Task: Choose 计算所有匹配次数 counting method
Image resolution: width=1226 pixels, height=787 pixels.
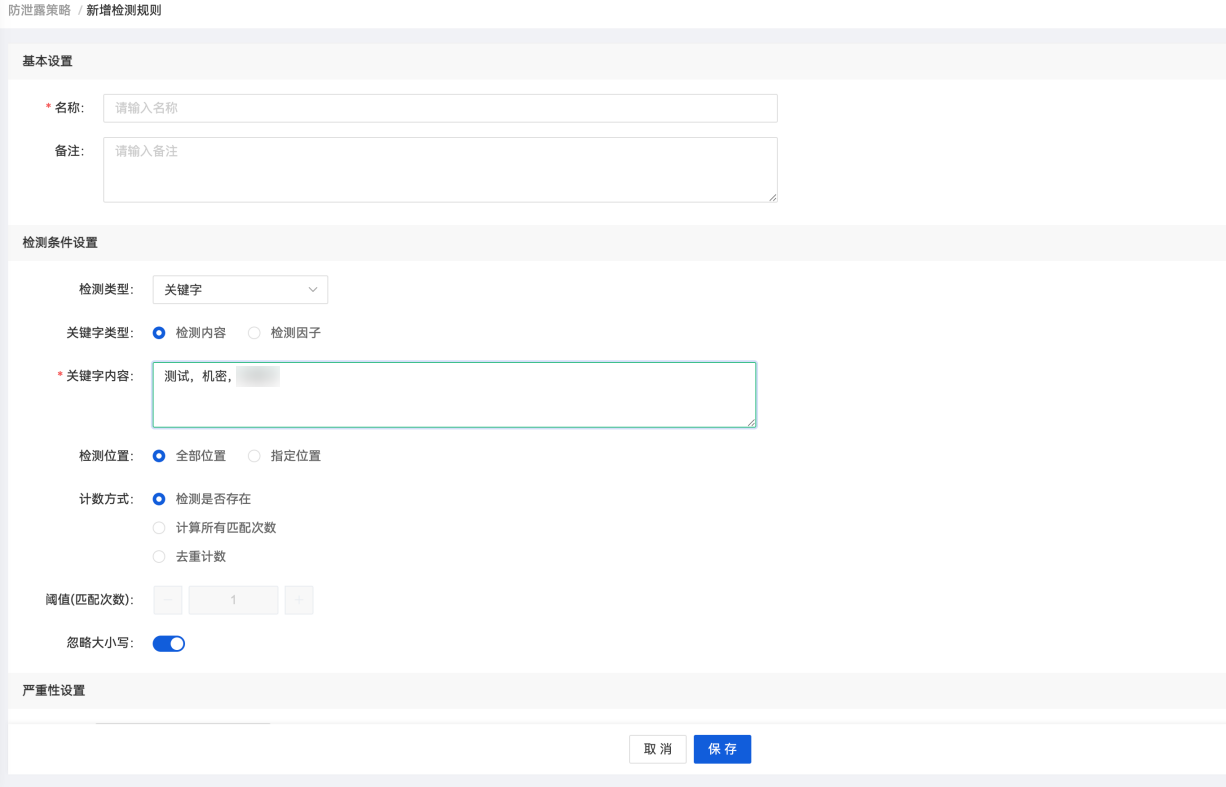Action: (x=159, y=528)
